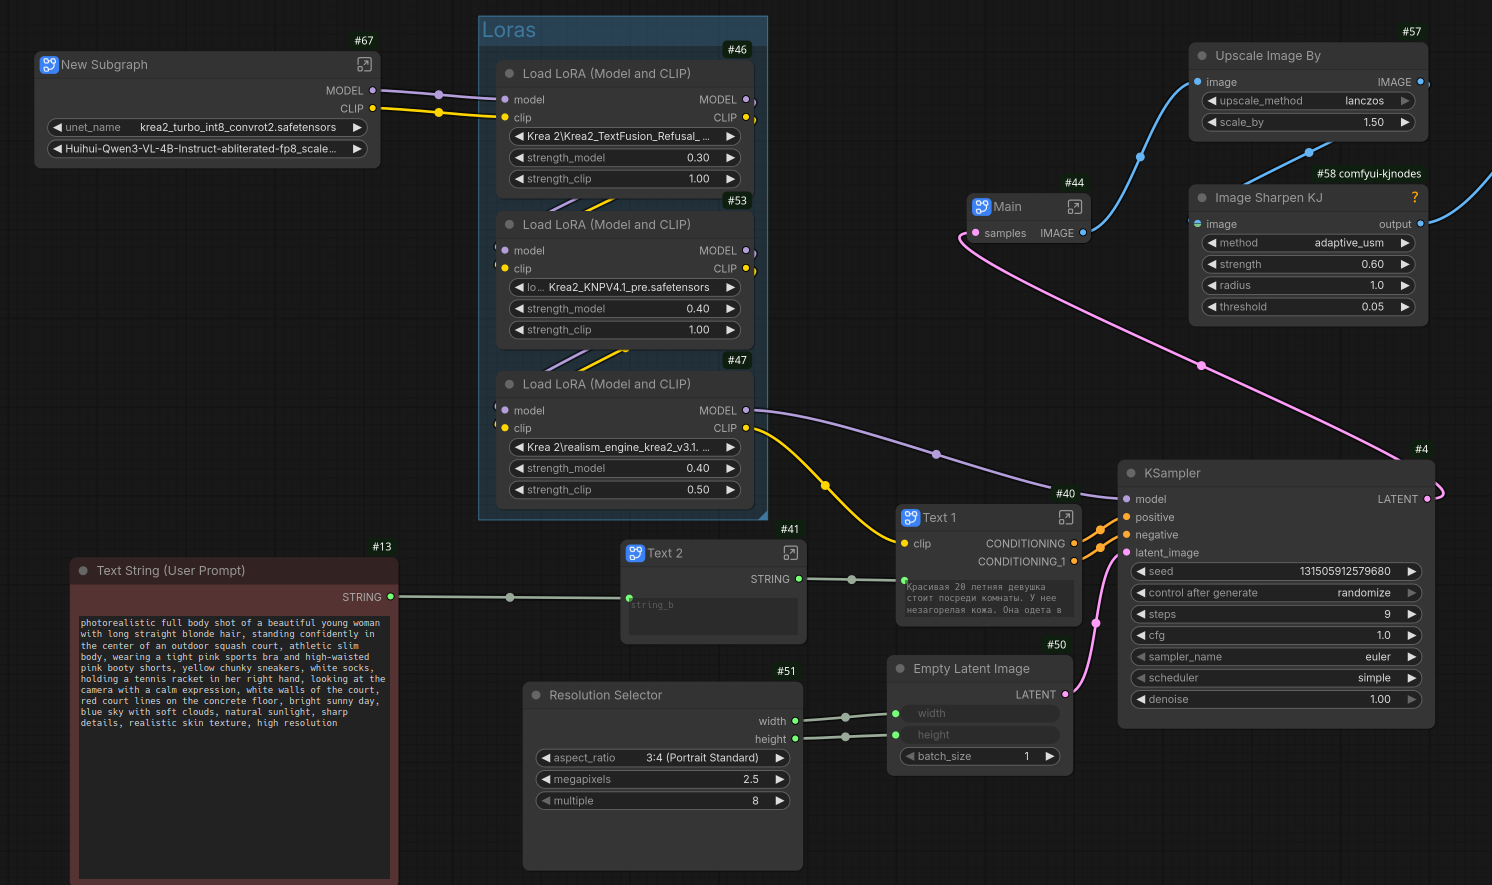1492x885 pixels.
Task: Decrease sharpen threshold with left arrow
Action: [x=1212, y=307]
